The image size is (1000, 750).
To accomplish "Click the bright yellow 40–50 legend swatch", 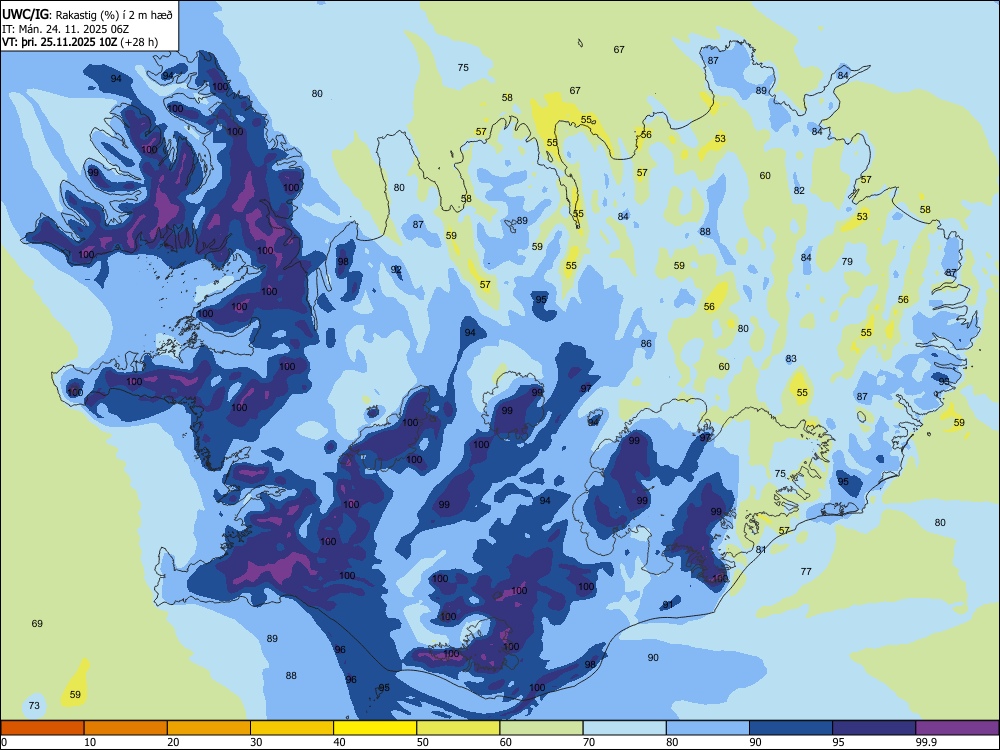I will (375, 728).
